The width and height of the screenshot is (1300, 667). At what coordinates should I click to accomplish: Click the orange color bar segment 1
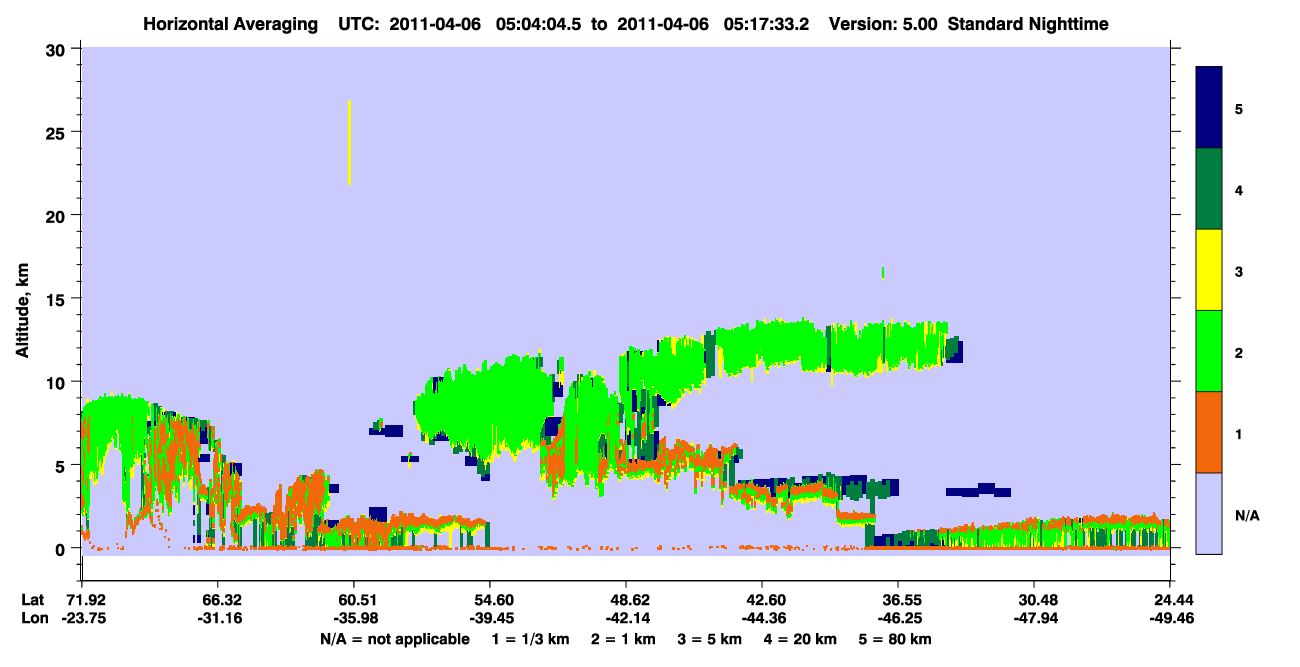(x=1209, y=432)
